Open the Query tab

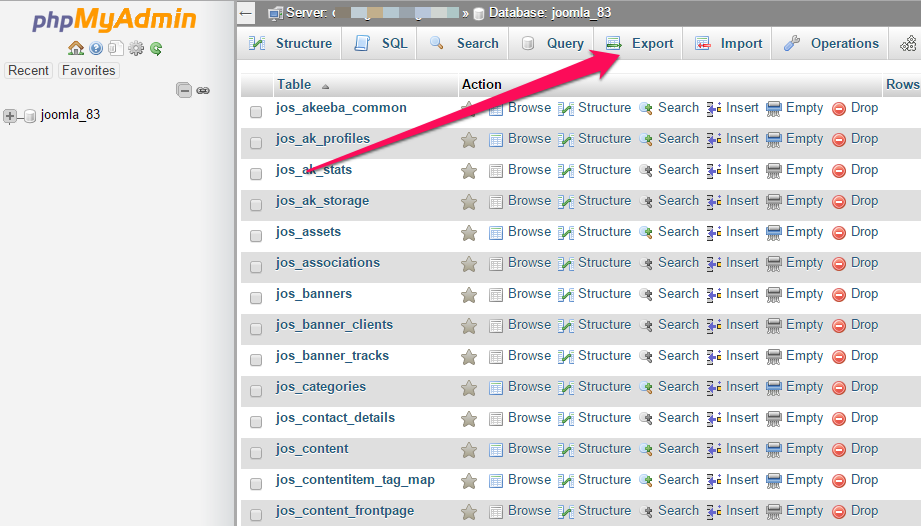tap(552, 43)
